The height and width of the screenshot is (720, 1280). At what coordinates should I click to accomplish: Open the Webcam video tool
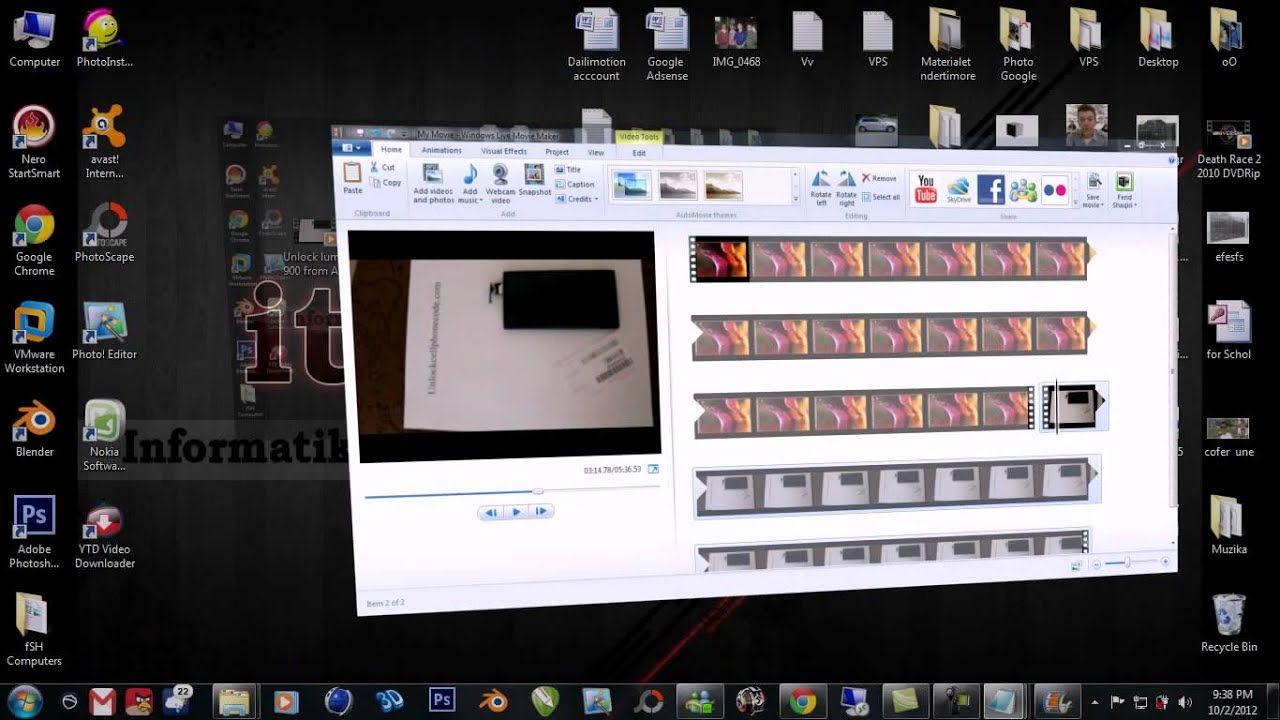[x=500, y=184]
